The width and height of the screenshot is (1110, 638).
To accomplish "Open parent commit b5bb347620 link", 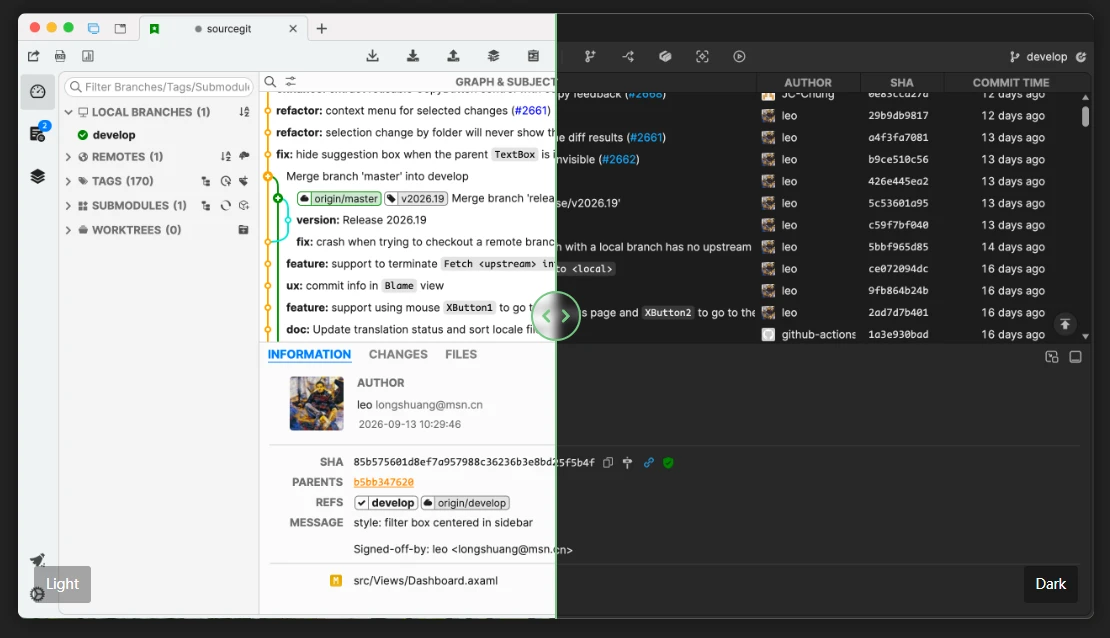I will pos(384,482).
